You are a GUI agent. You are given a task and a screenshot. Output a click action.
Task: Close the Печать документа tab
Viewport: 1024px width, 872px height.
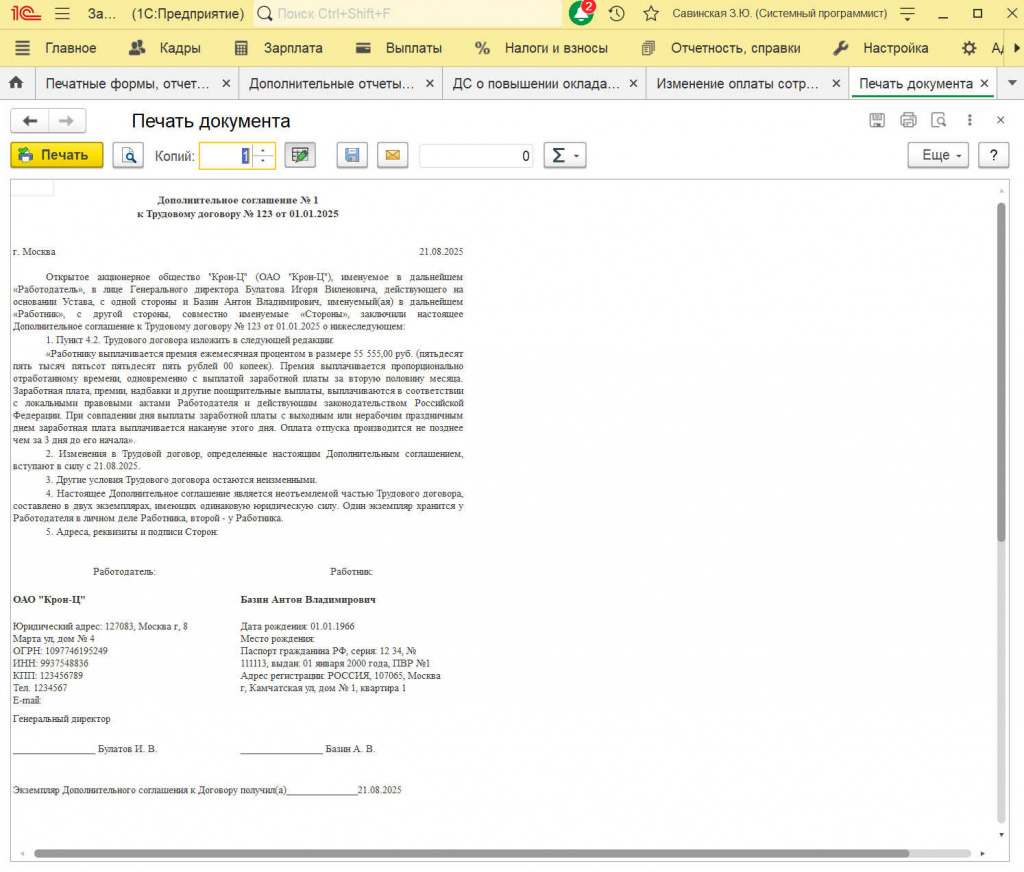point(984,84)
